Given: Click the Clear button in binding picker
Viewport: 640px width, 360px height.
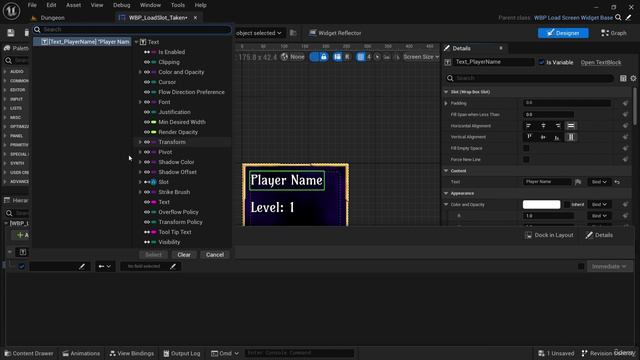Looking at the screenshot, I should click(184, 255).
